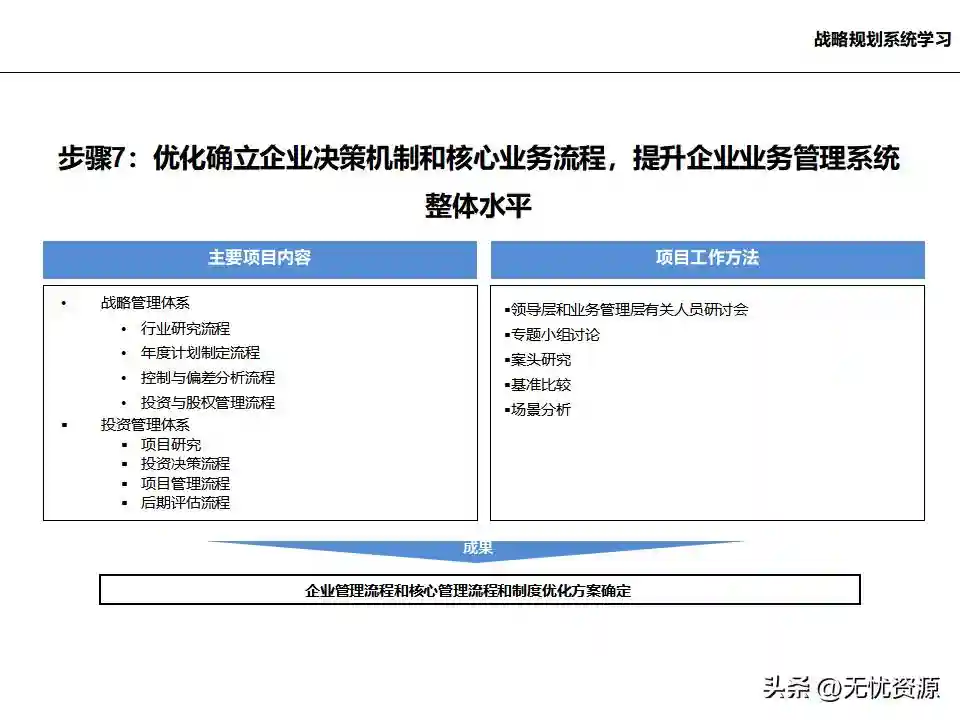Select the 战略管理体系 bullet item
Viewport: 960px width, 720px height.
click(145, 303)
